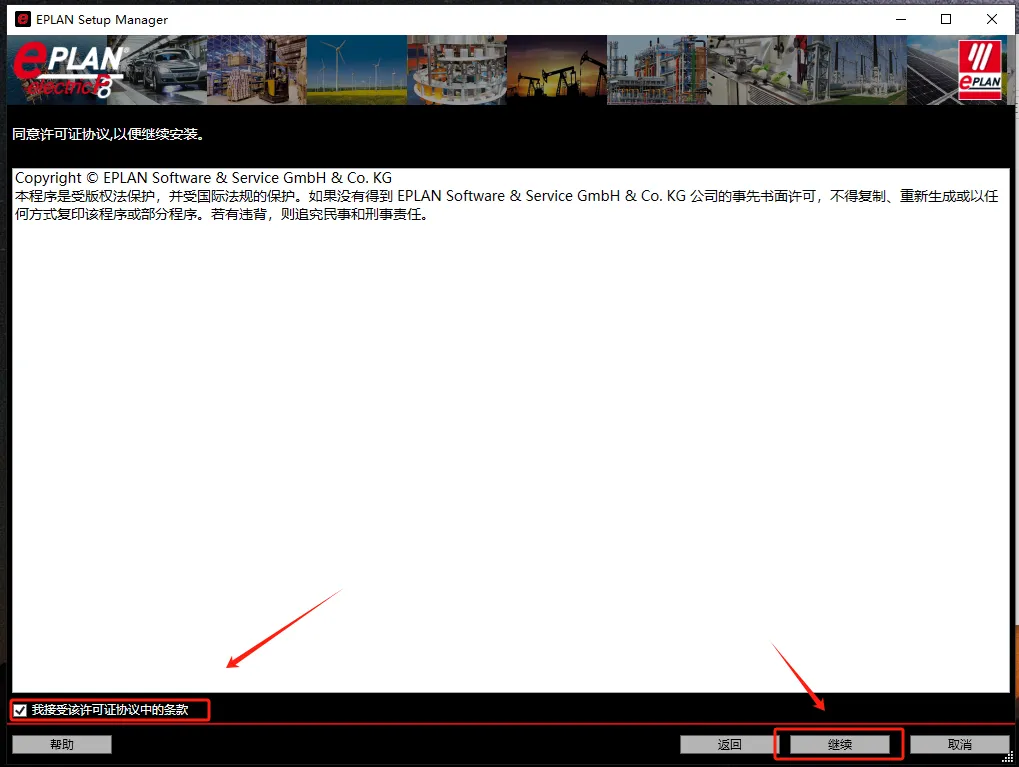Click inside the license agreement text box
The width and height of the screenshot is (1019, 767).
(x=510, y=430)
